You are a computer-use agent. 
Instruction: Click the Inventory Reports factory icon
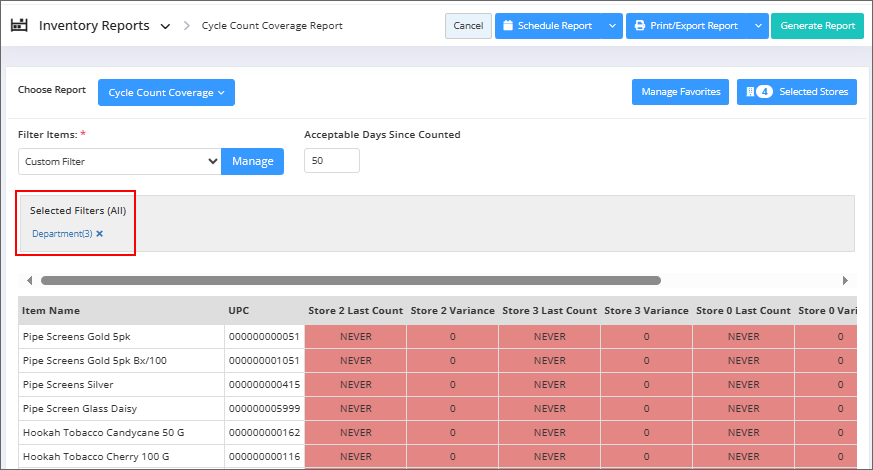(19, 26)
